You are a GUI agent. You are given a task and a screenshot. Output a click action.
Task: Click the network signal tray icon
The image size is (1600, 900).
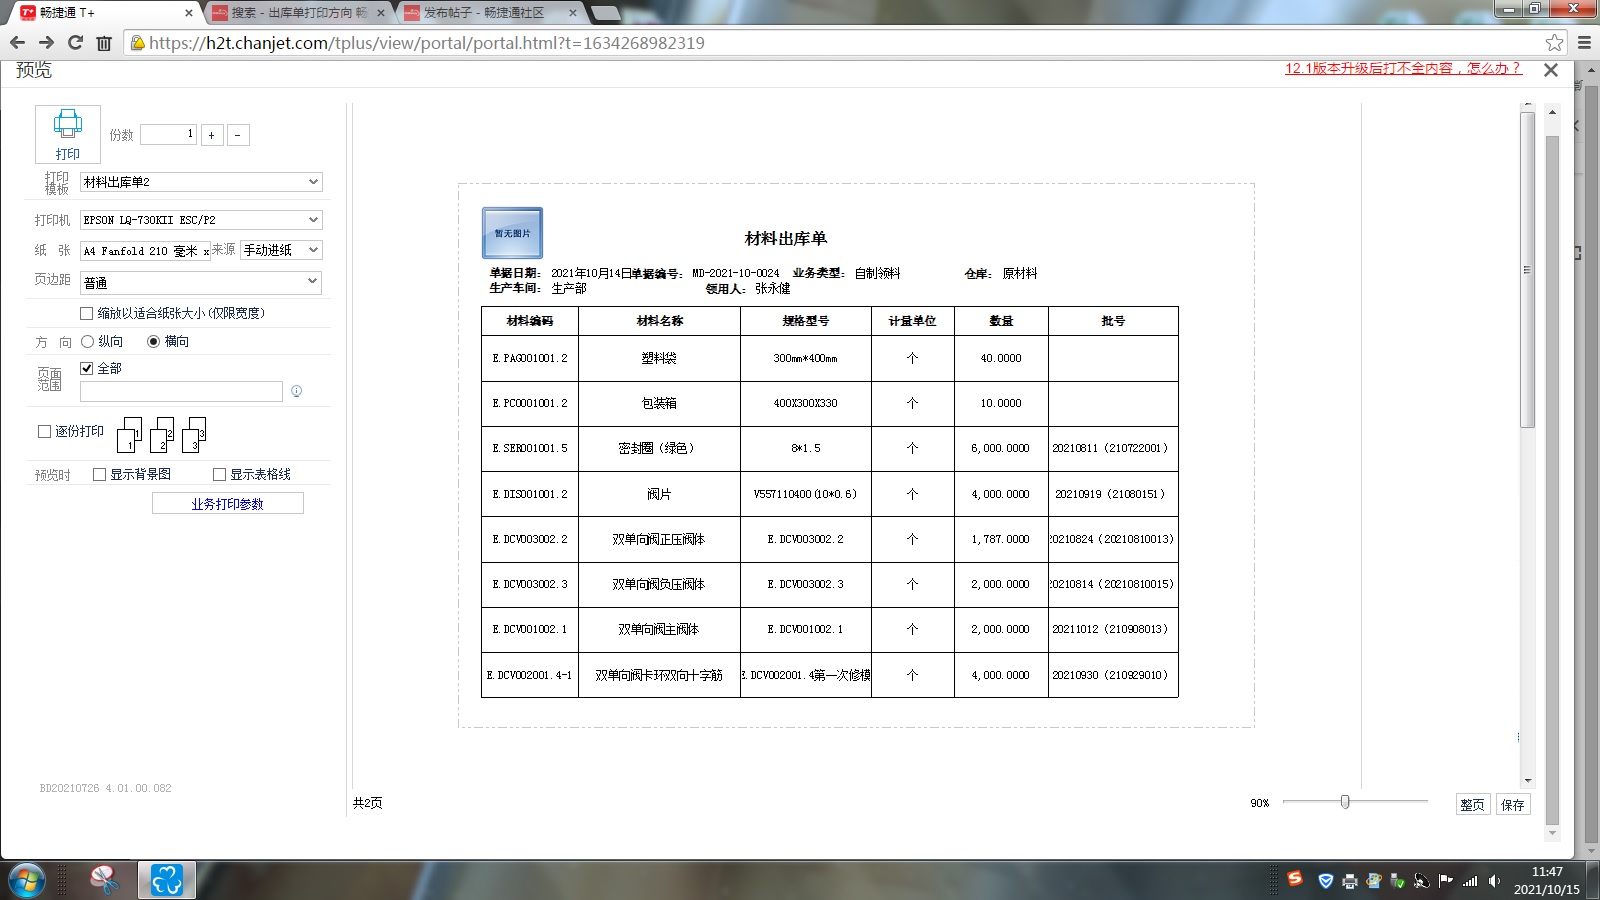click(x=1470, y=881)
